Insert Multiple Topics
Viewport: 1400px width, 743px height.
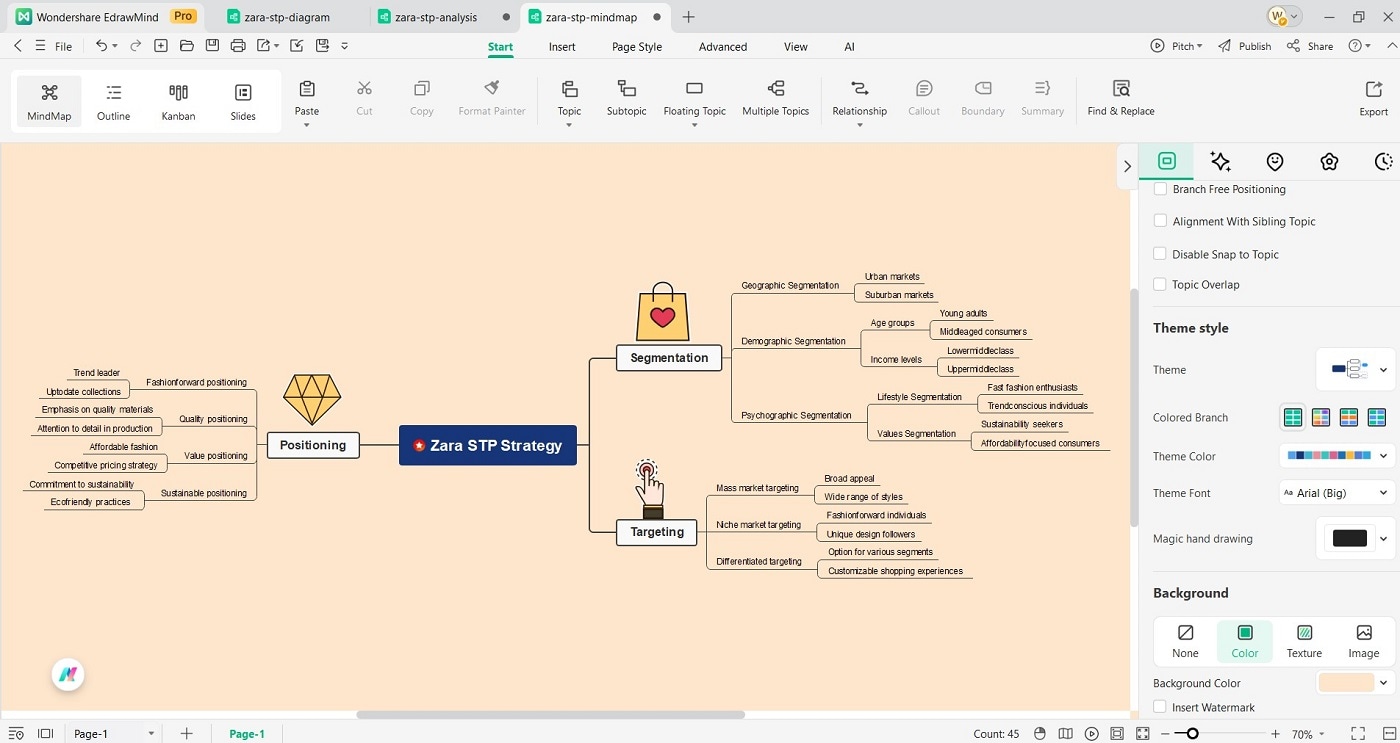(x=776, y=99)
